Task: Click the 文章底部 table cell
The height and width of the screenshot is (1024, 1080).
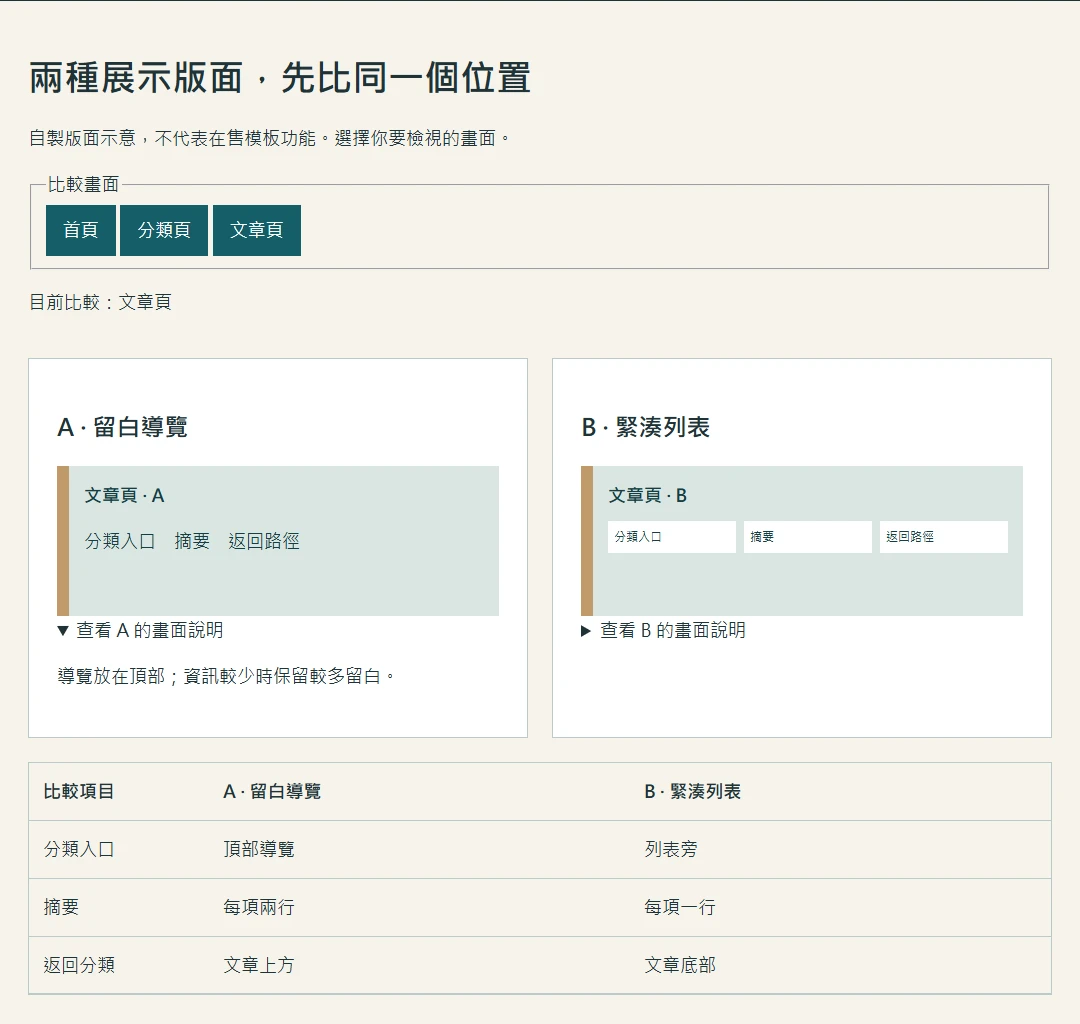Action: pos(680,965)
